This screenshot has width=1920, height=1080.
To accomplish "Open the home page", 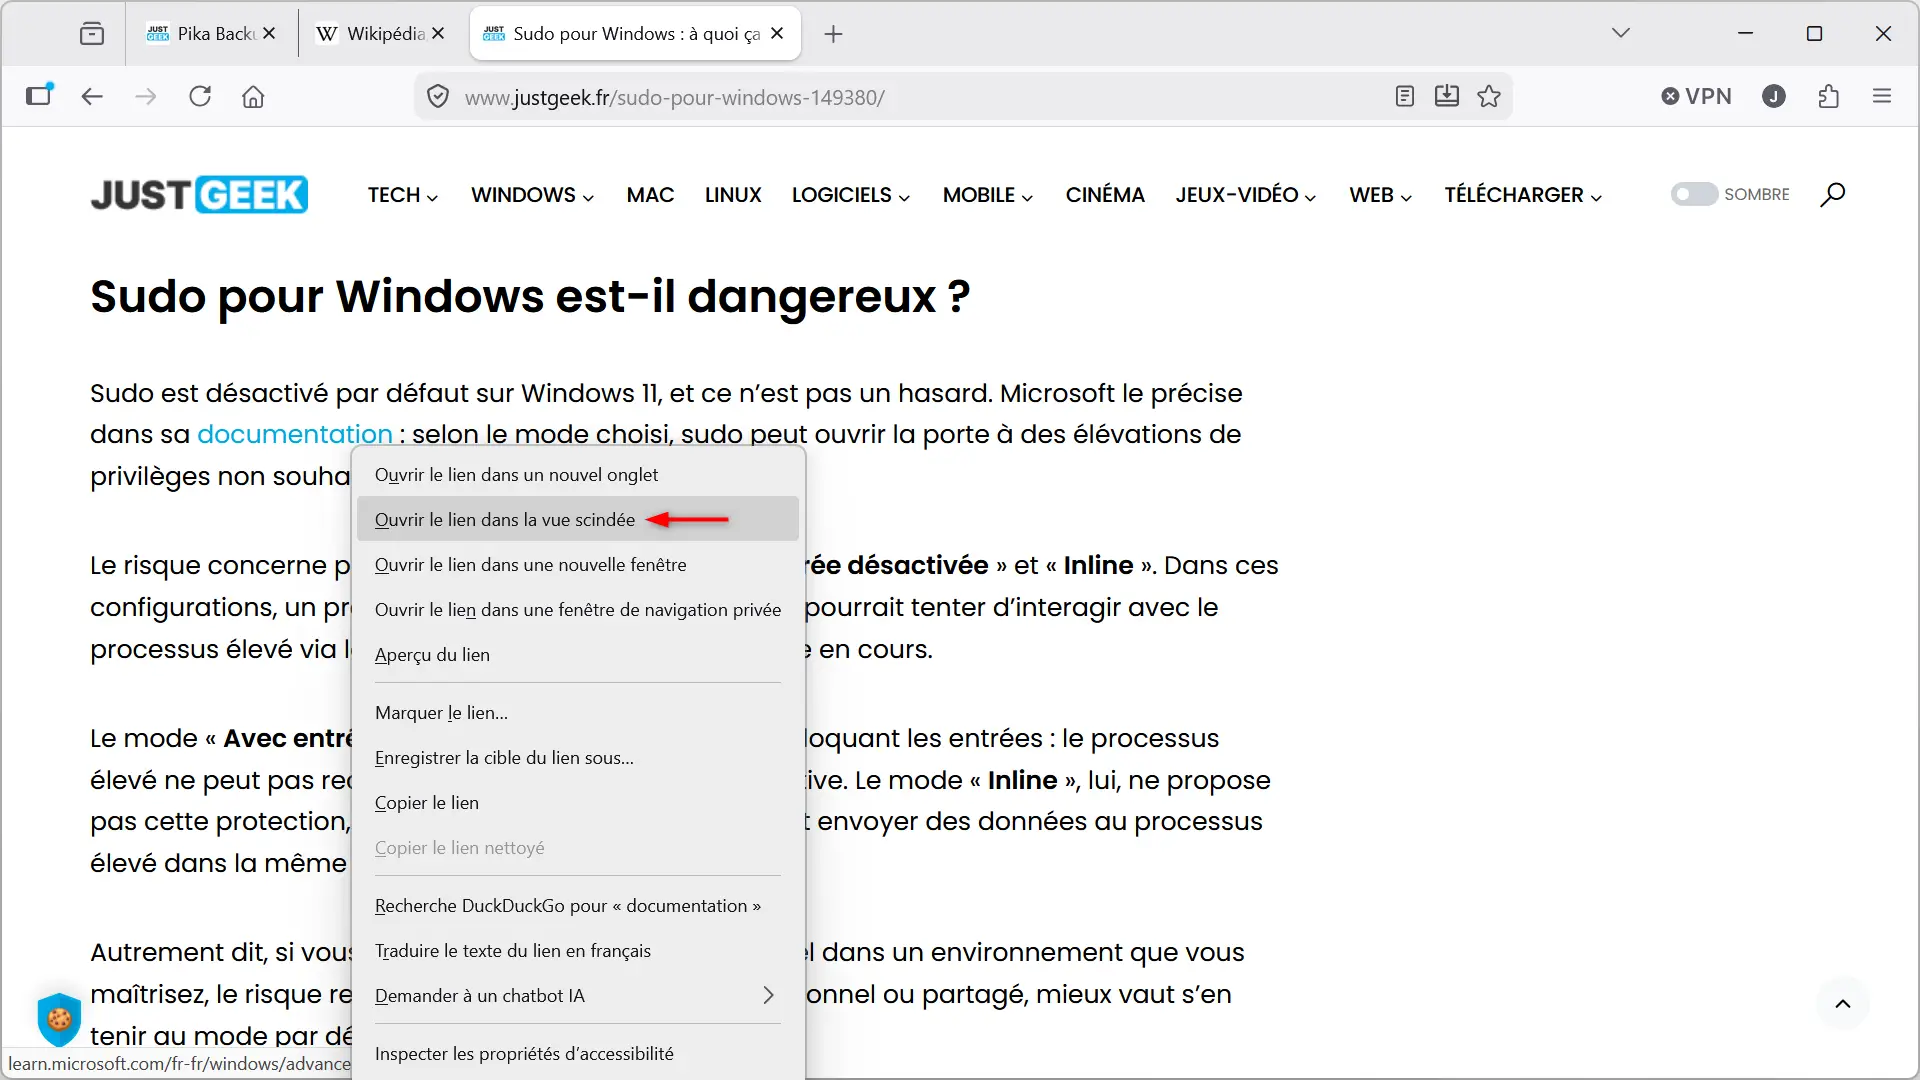I will pos(253,96).
